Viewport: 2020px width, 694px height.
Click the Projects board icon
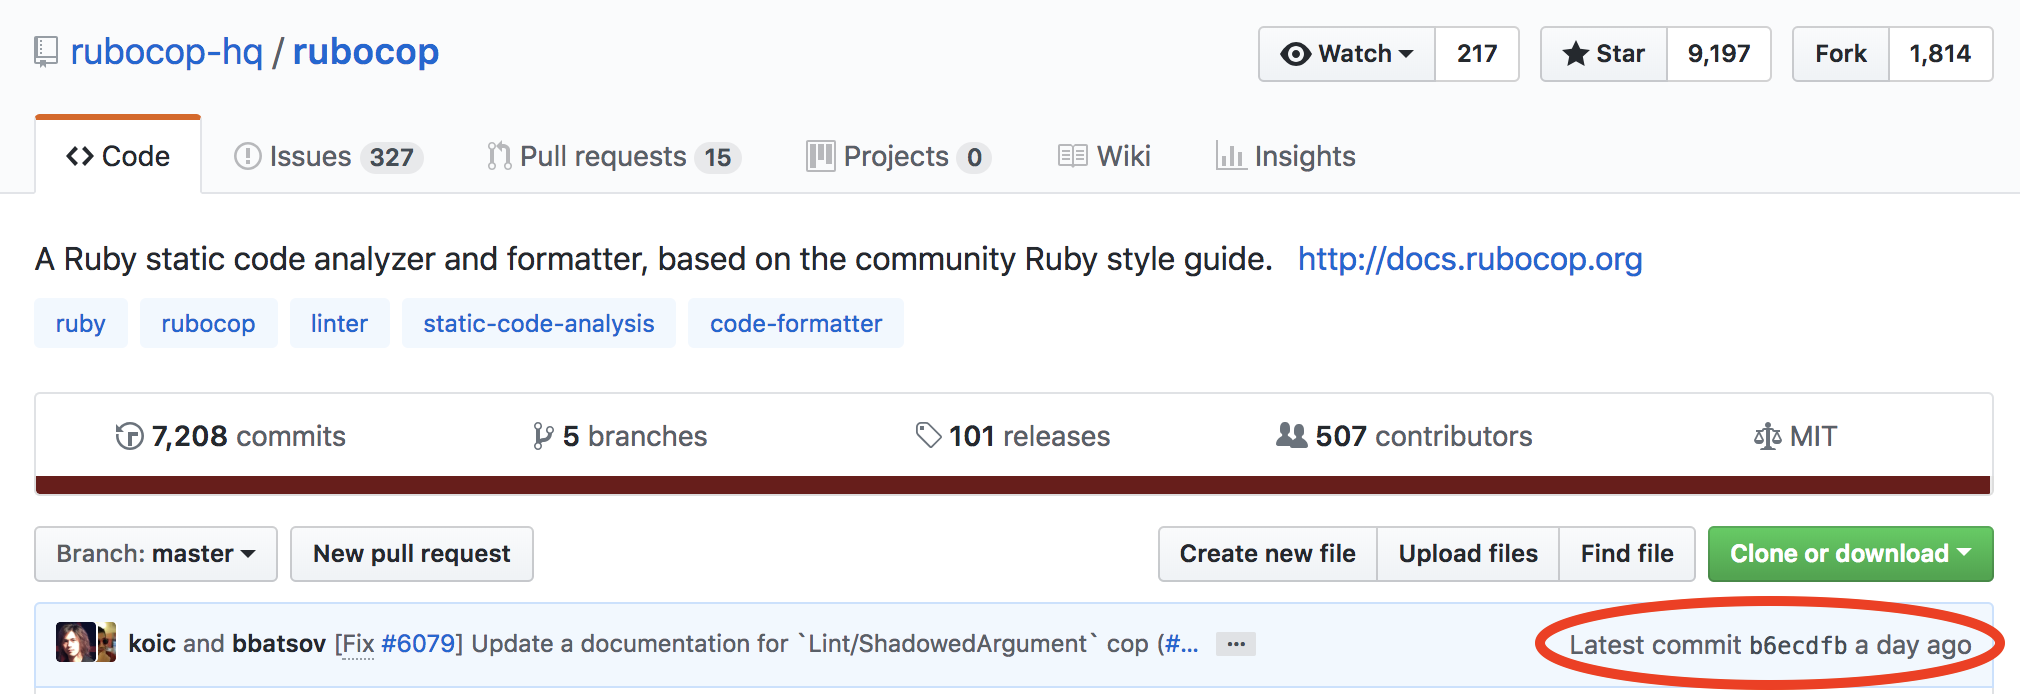coord(820,156)
